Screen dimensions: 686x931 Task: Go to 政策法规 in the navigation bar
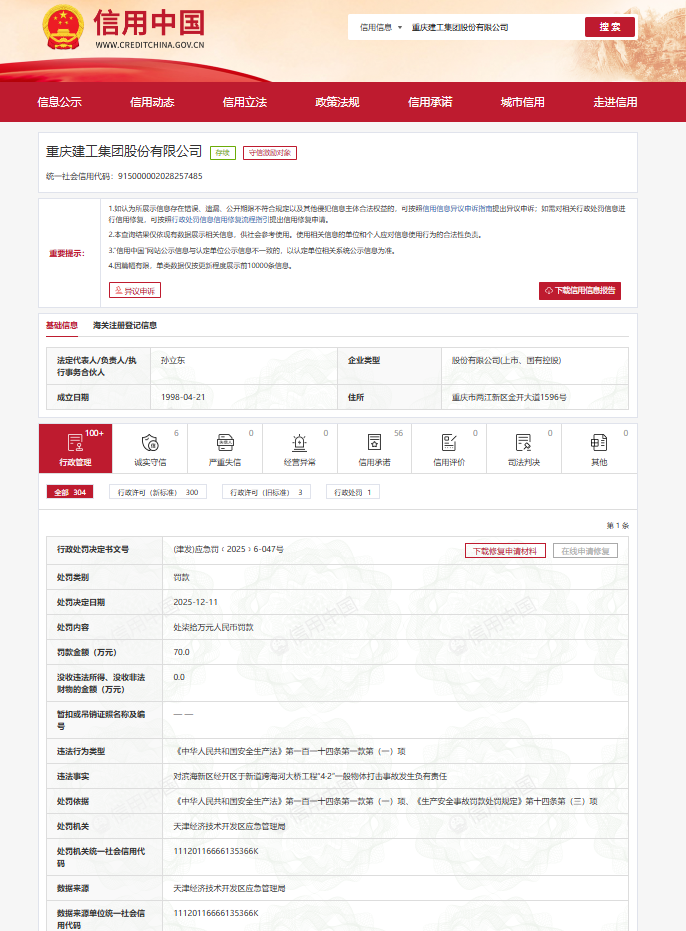[x=337, y=102]
